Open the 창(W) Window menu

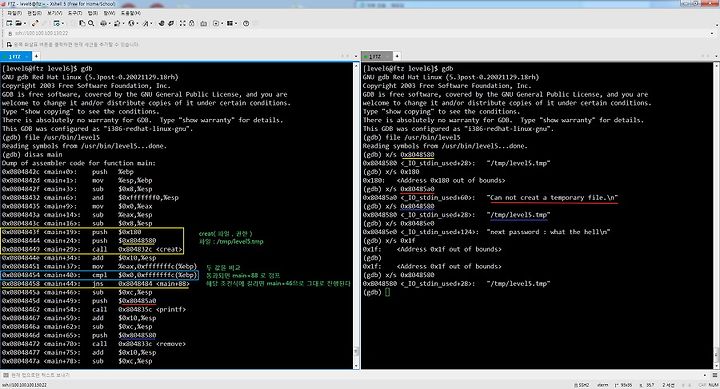[x=109, y=13]
